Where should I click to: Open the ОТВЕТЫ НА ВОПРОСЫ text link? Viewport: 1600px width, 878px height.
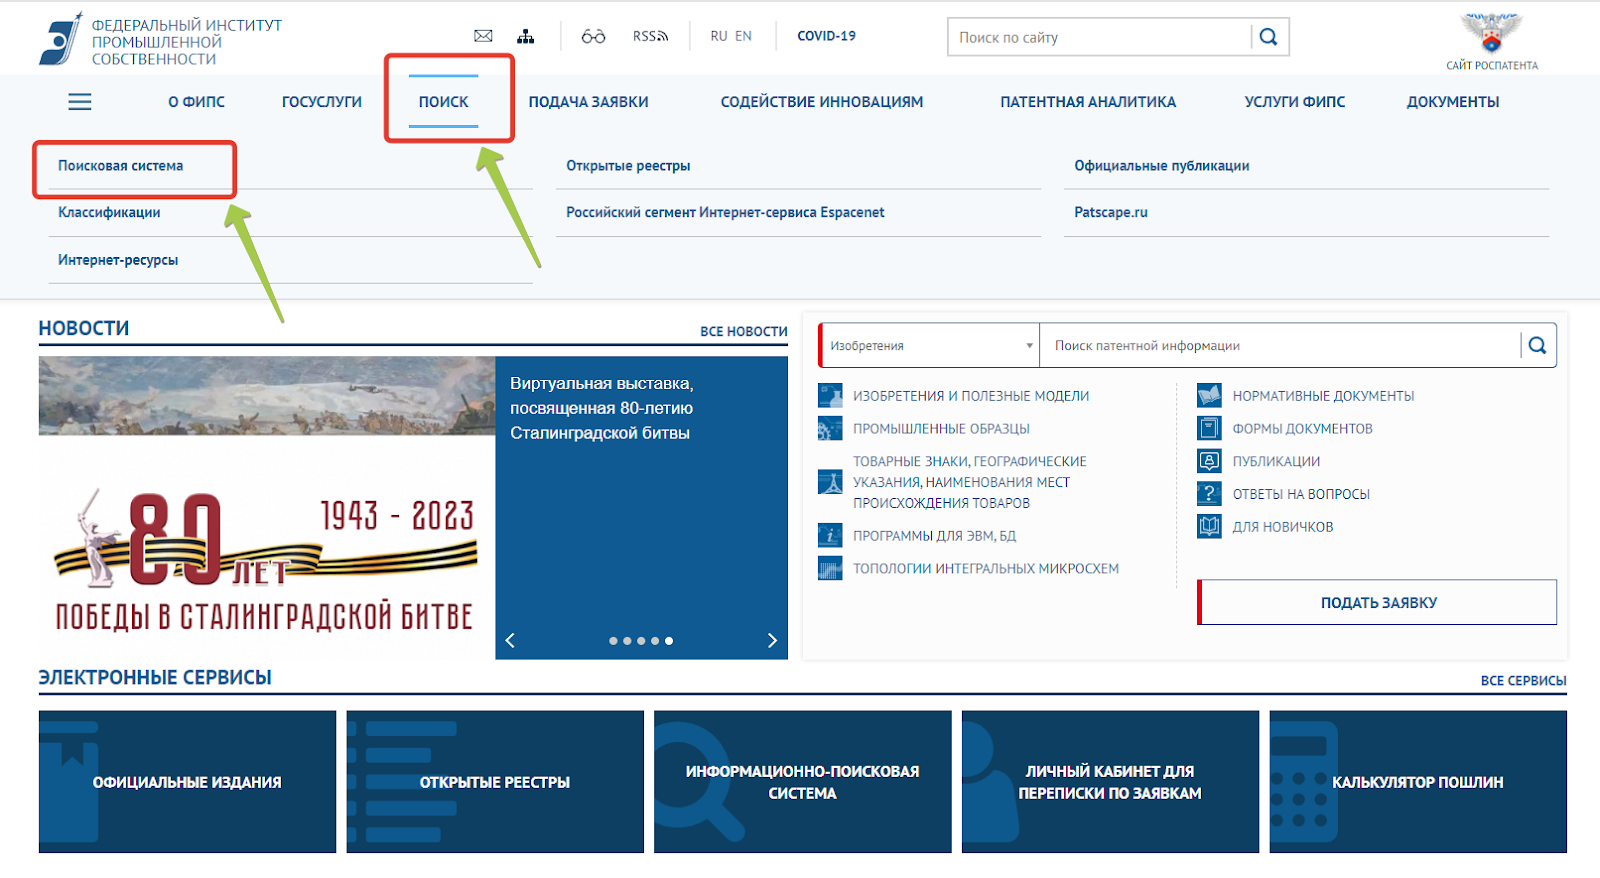click(1301, 494)
